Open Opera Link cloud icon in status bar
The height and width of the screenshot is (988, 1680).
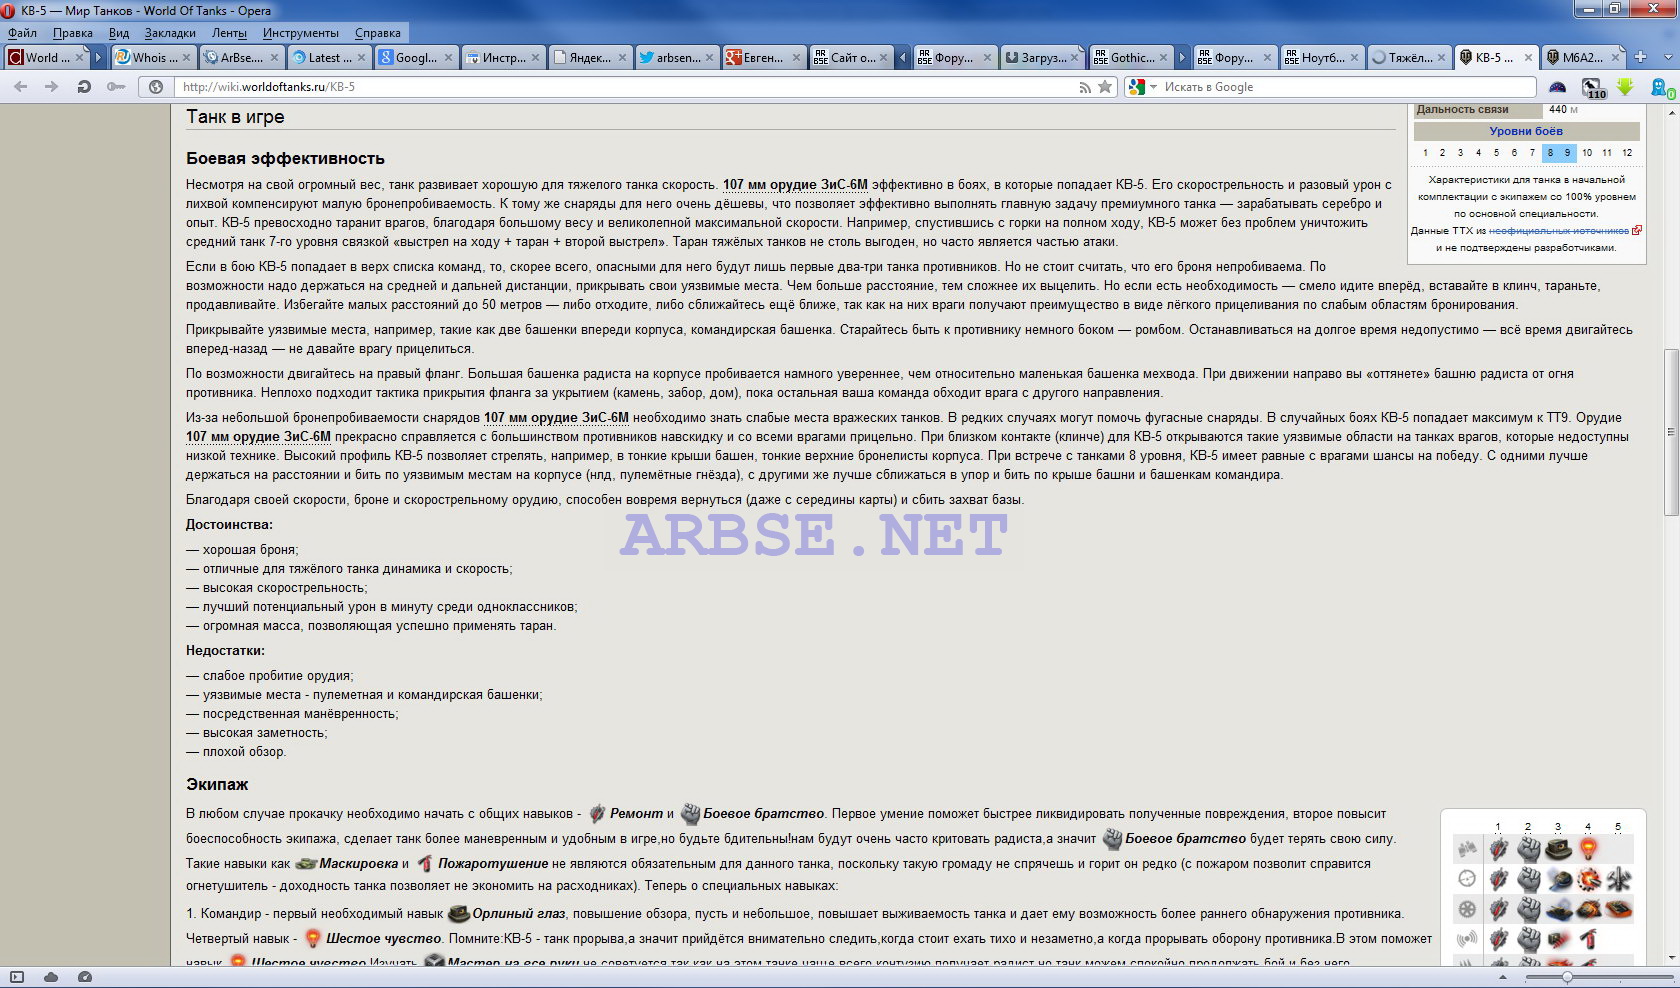coord(51,977)
